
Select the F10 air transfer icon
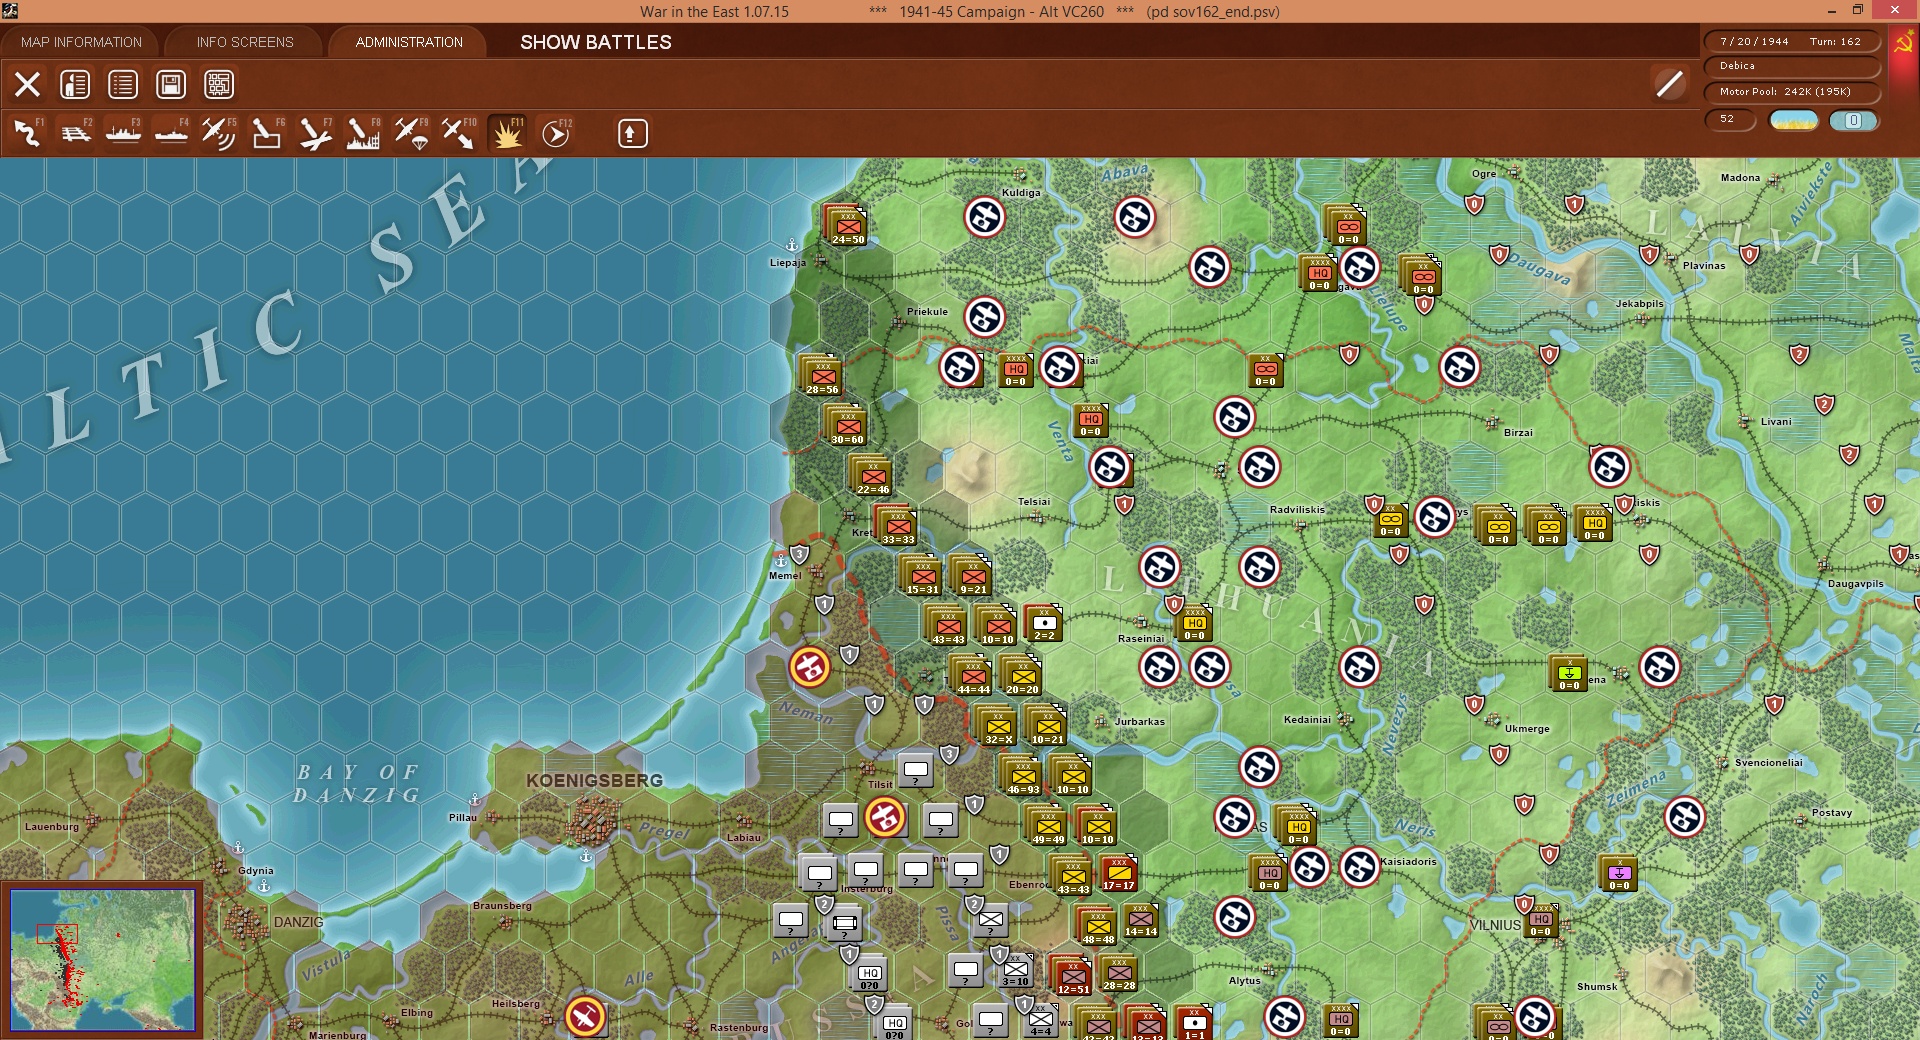pyautogui.click(x=459, y=133)
